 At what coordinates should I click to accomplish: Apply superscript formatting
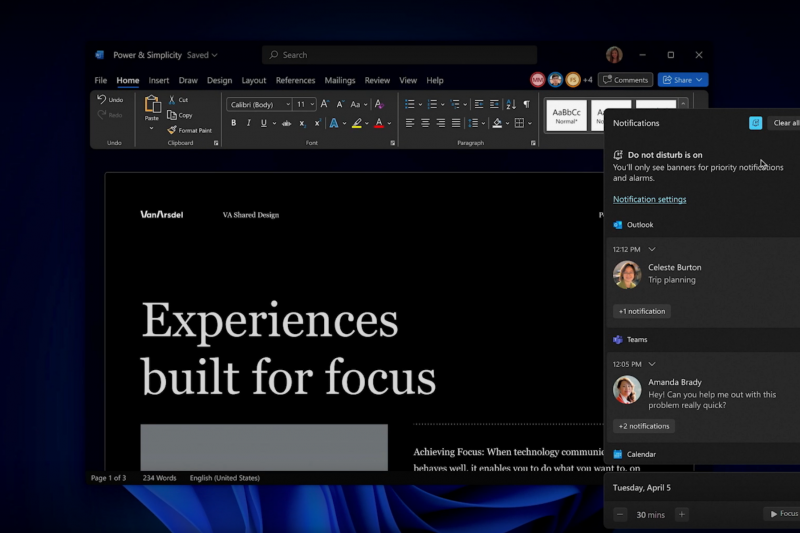[x=317, y=123]
